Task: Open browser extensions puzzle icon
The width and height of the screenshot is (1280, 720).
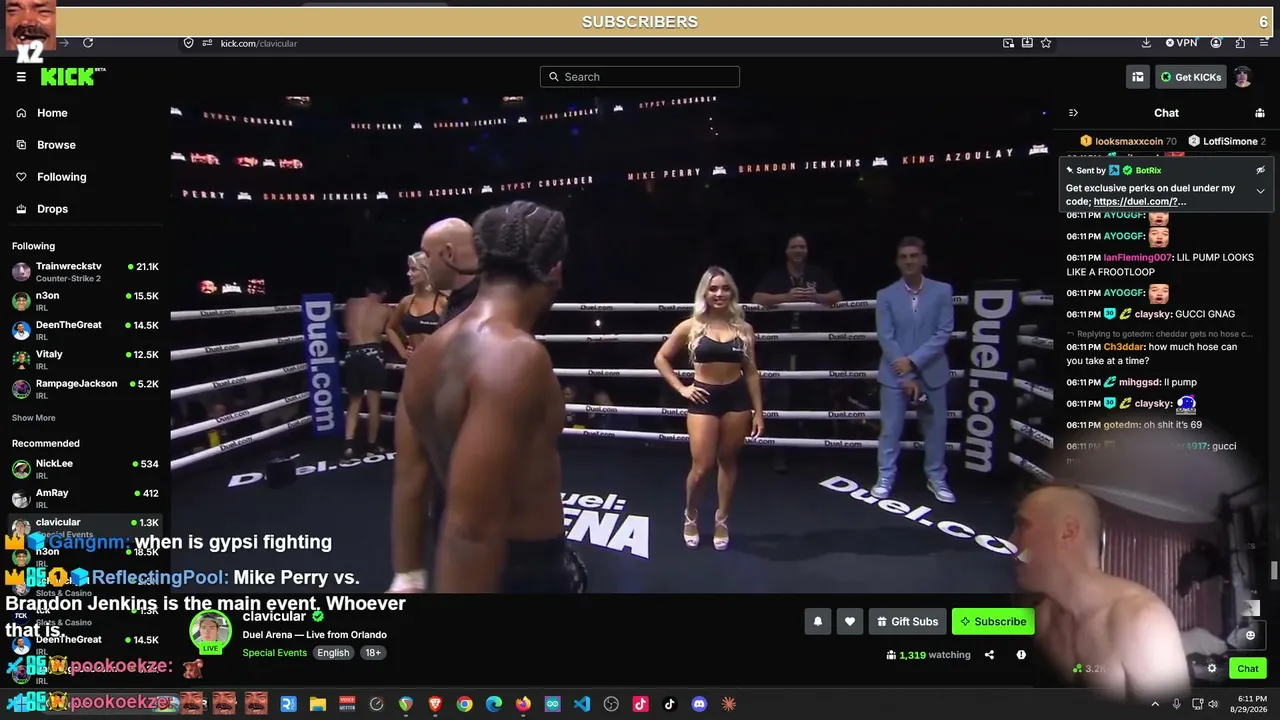Action: (1240, 43)
